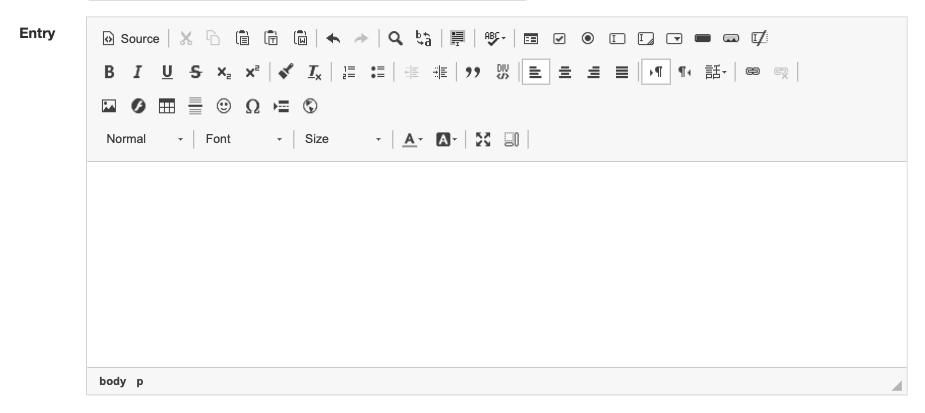The width and height of the screenshot is (925, 413).
Task: Click the Insert Link icon
Action: [753, 72]
